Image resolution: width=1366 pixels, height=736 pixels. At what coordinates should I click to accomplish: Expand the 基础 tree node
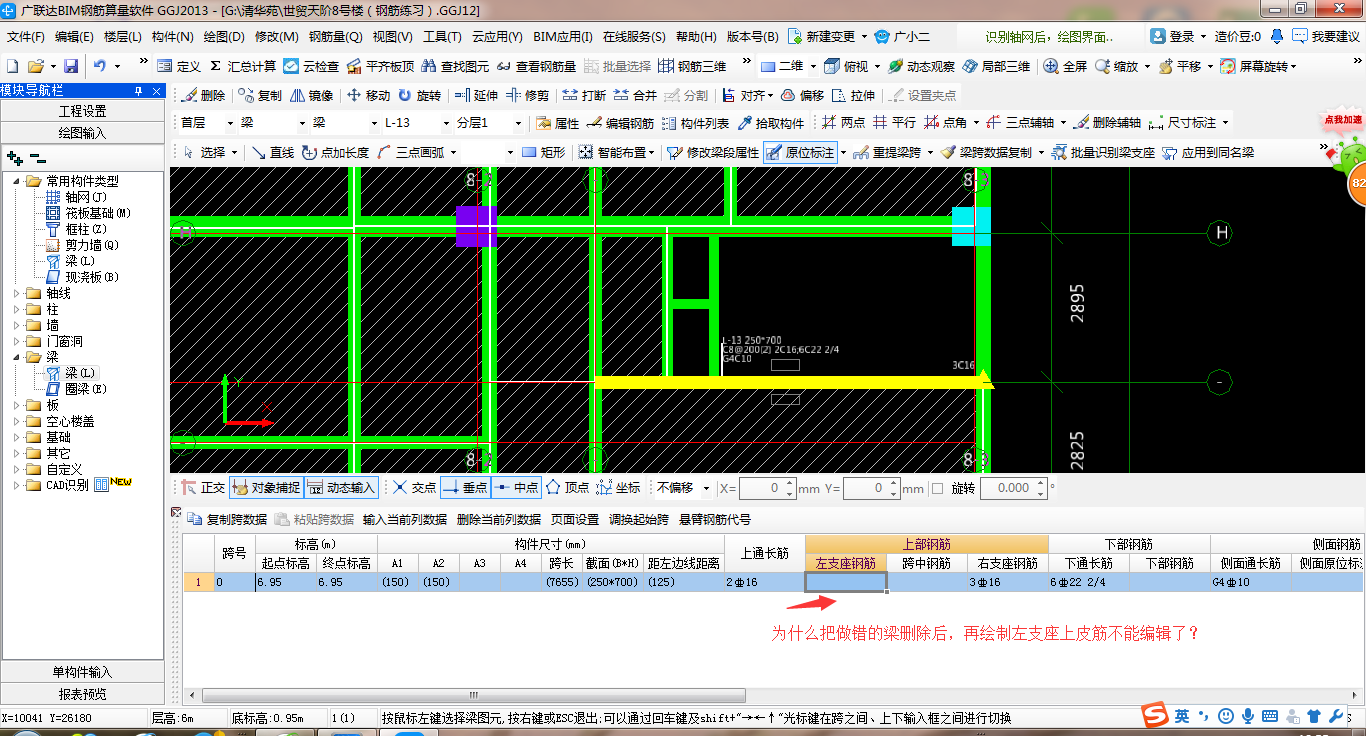[16, 437]
